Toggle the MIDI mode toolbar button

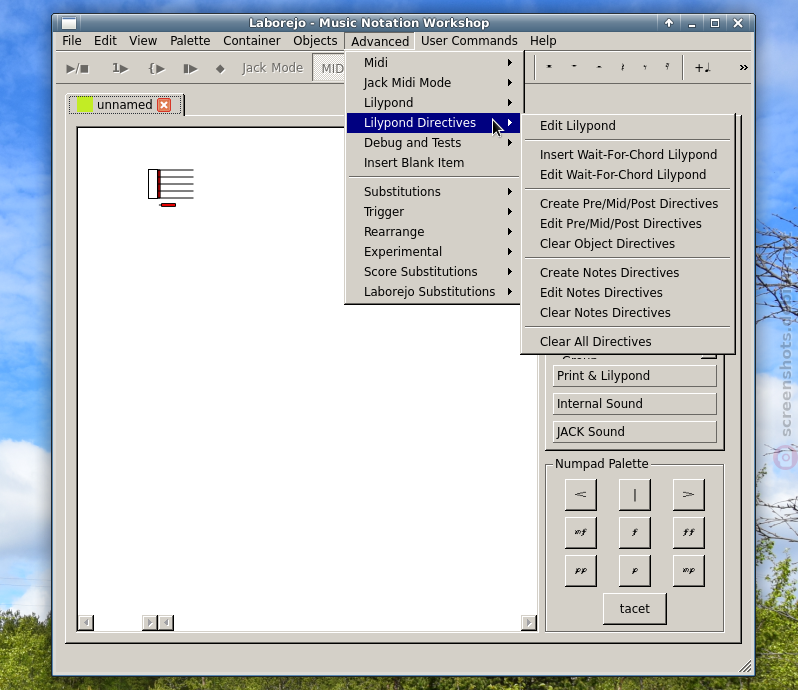pos(329,68)
